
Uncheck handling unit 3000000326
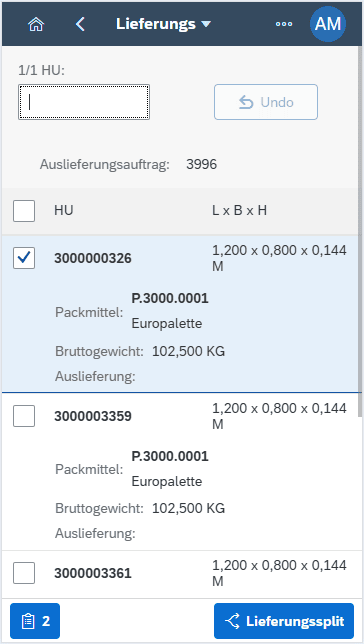click(x=24, y=258)
